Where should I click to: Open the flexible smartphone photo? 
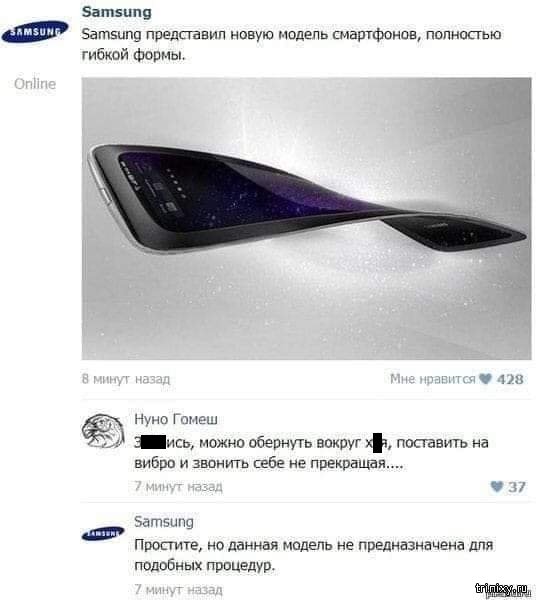coord(306,218)
